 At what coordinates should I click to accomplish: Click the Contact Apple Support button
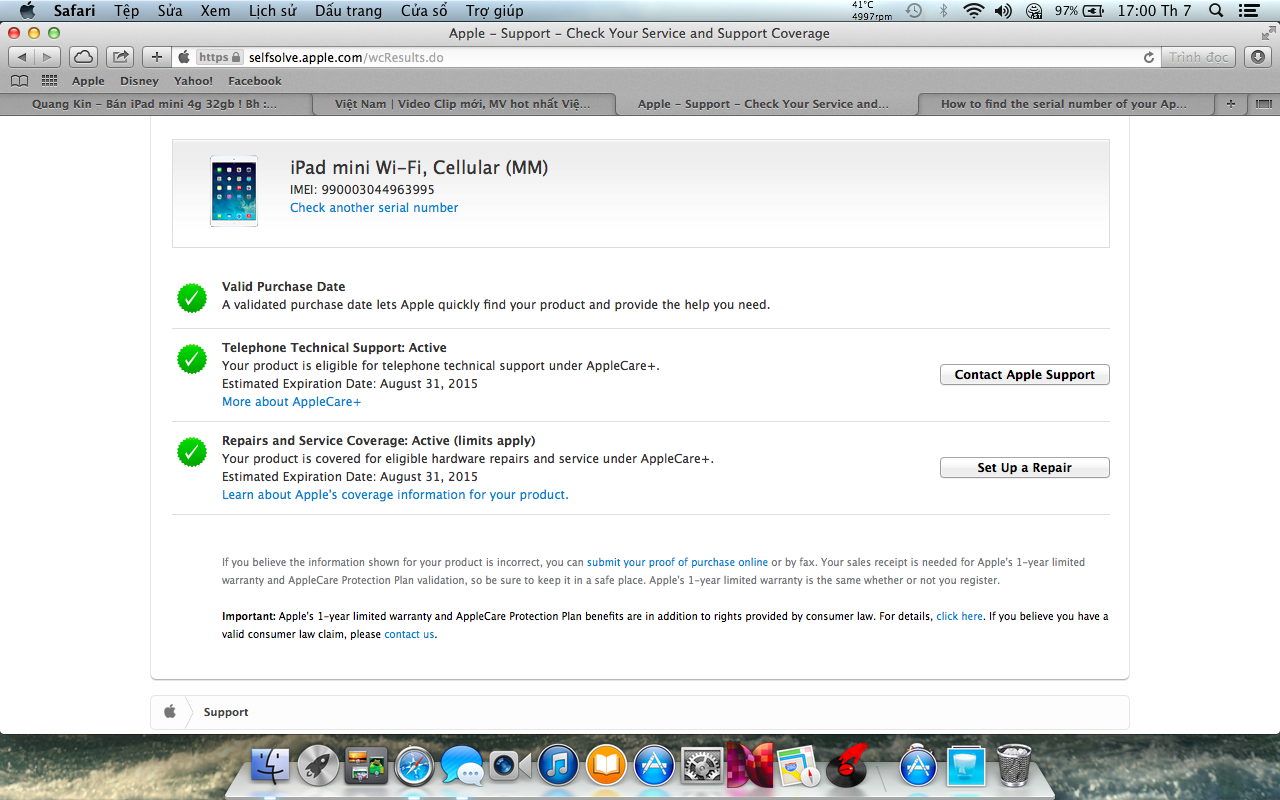tap(1024, 375)
